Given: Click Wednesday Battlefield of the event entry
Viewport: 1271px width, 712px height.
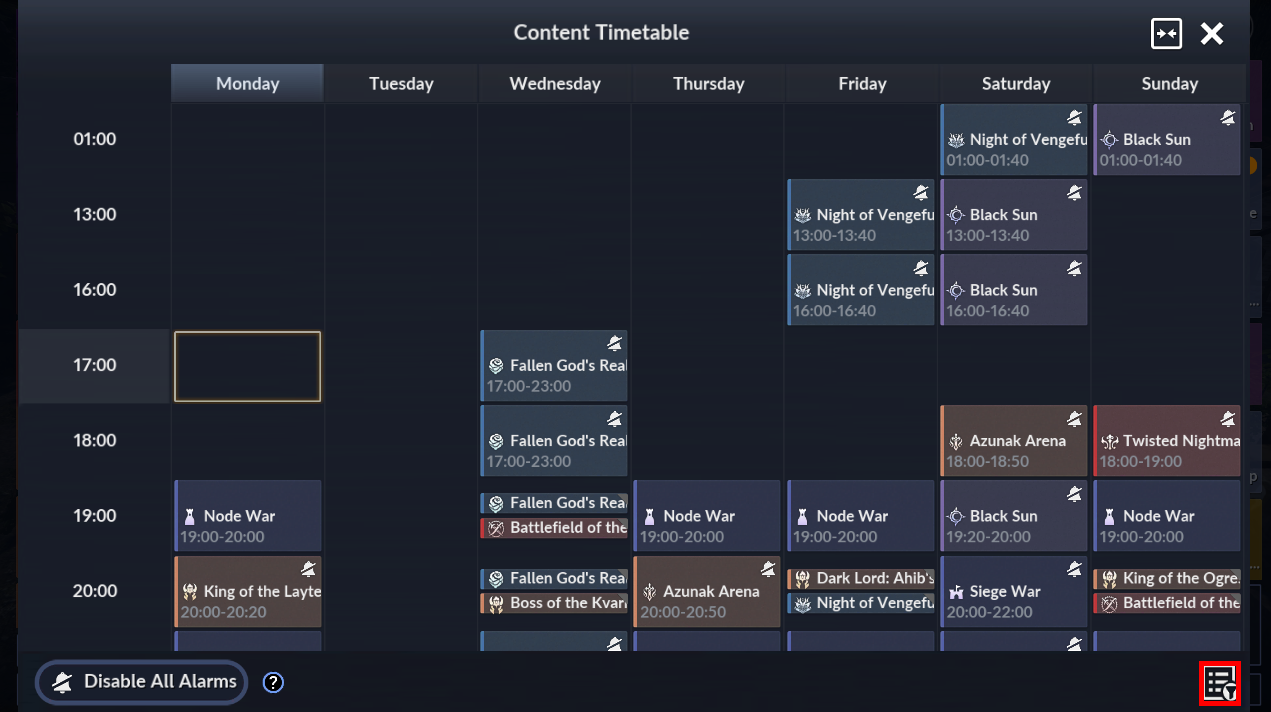Looking at the screenshot, I should [554, 528].
